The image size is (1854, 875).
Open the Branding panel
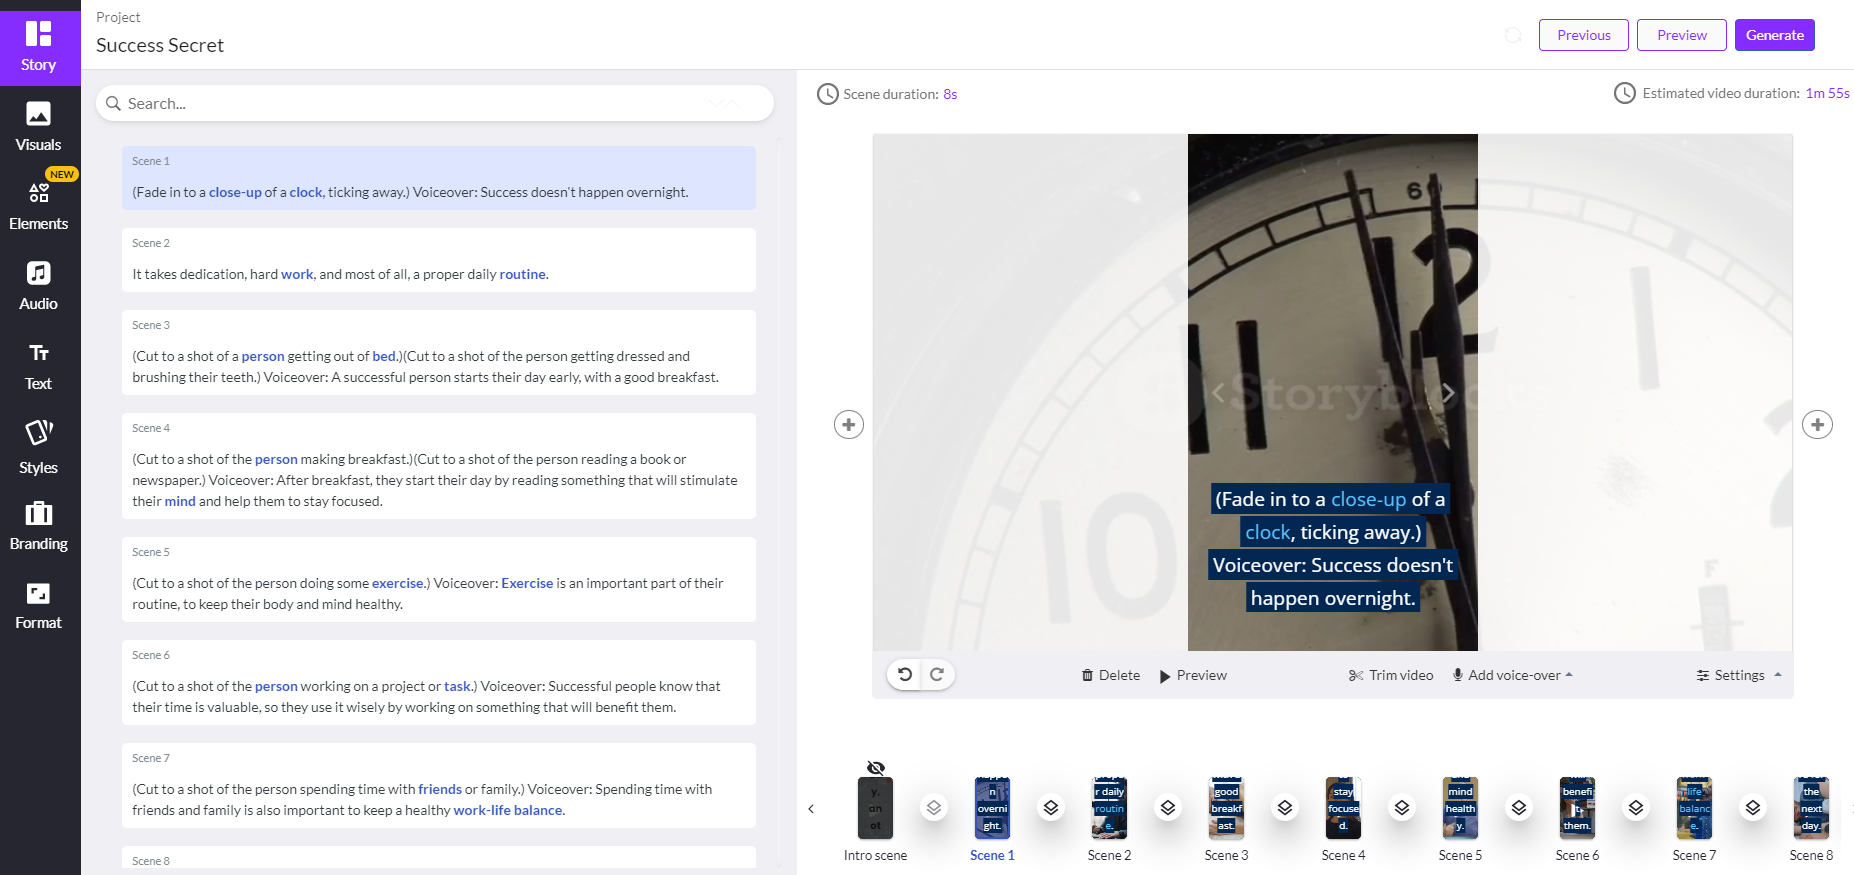pos(39,526)
